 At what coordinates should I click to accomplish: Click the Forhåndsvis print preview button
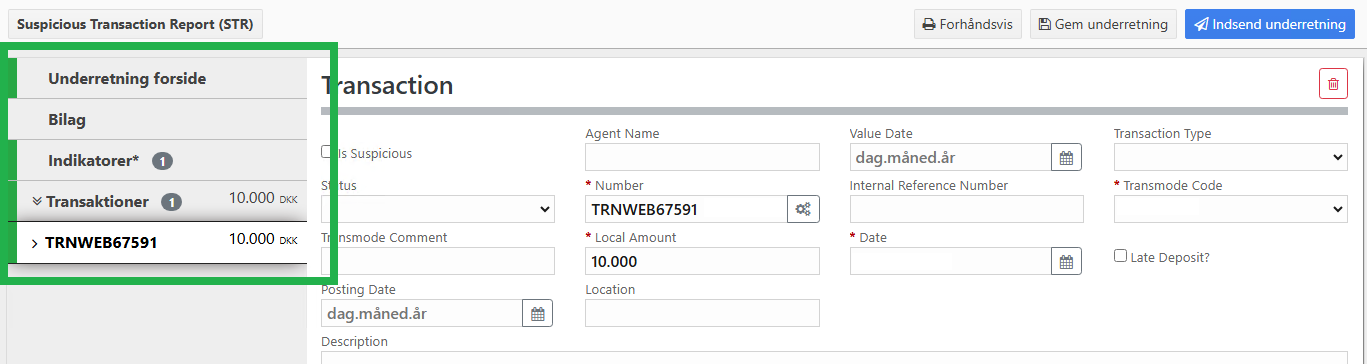tap(968, 24)
